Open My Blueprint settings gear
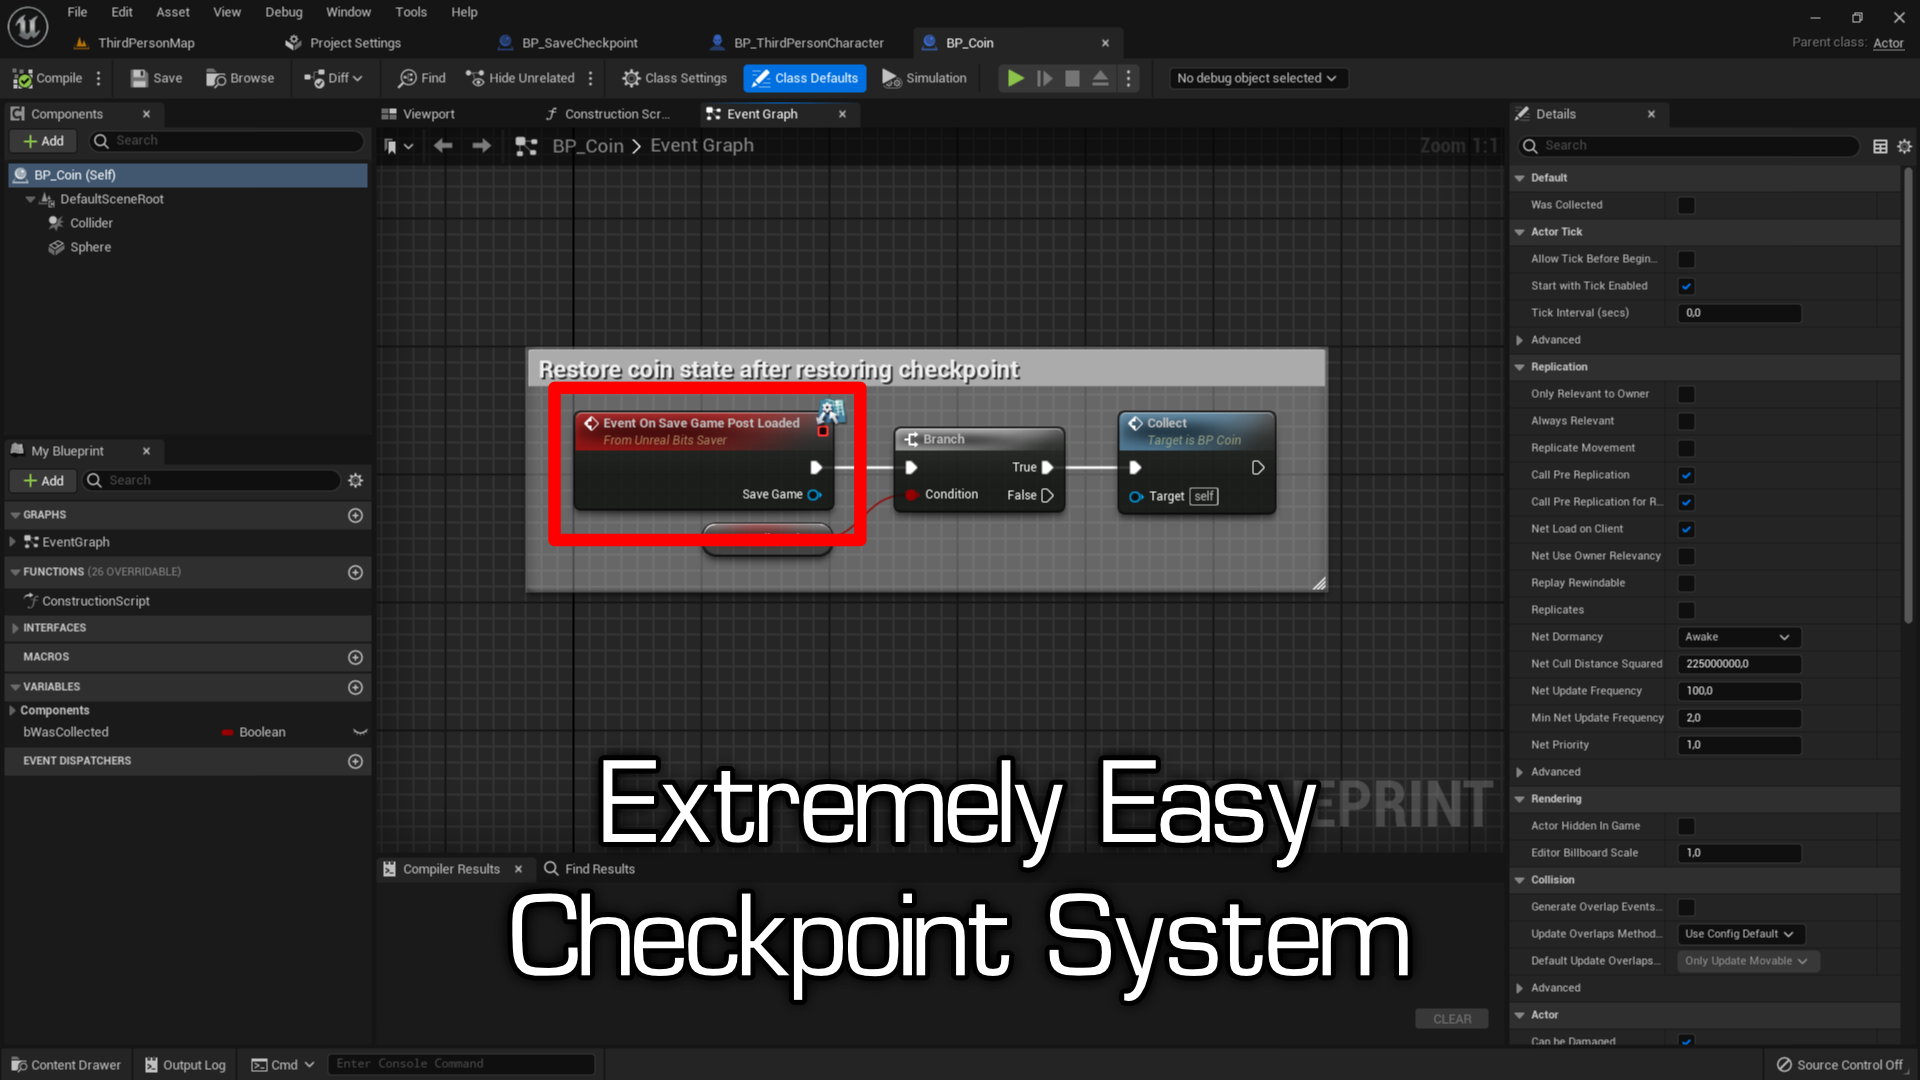Viewport: 1920px width, 1080px height. pyautogui.click(x=355, y=481)
